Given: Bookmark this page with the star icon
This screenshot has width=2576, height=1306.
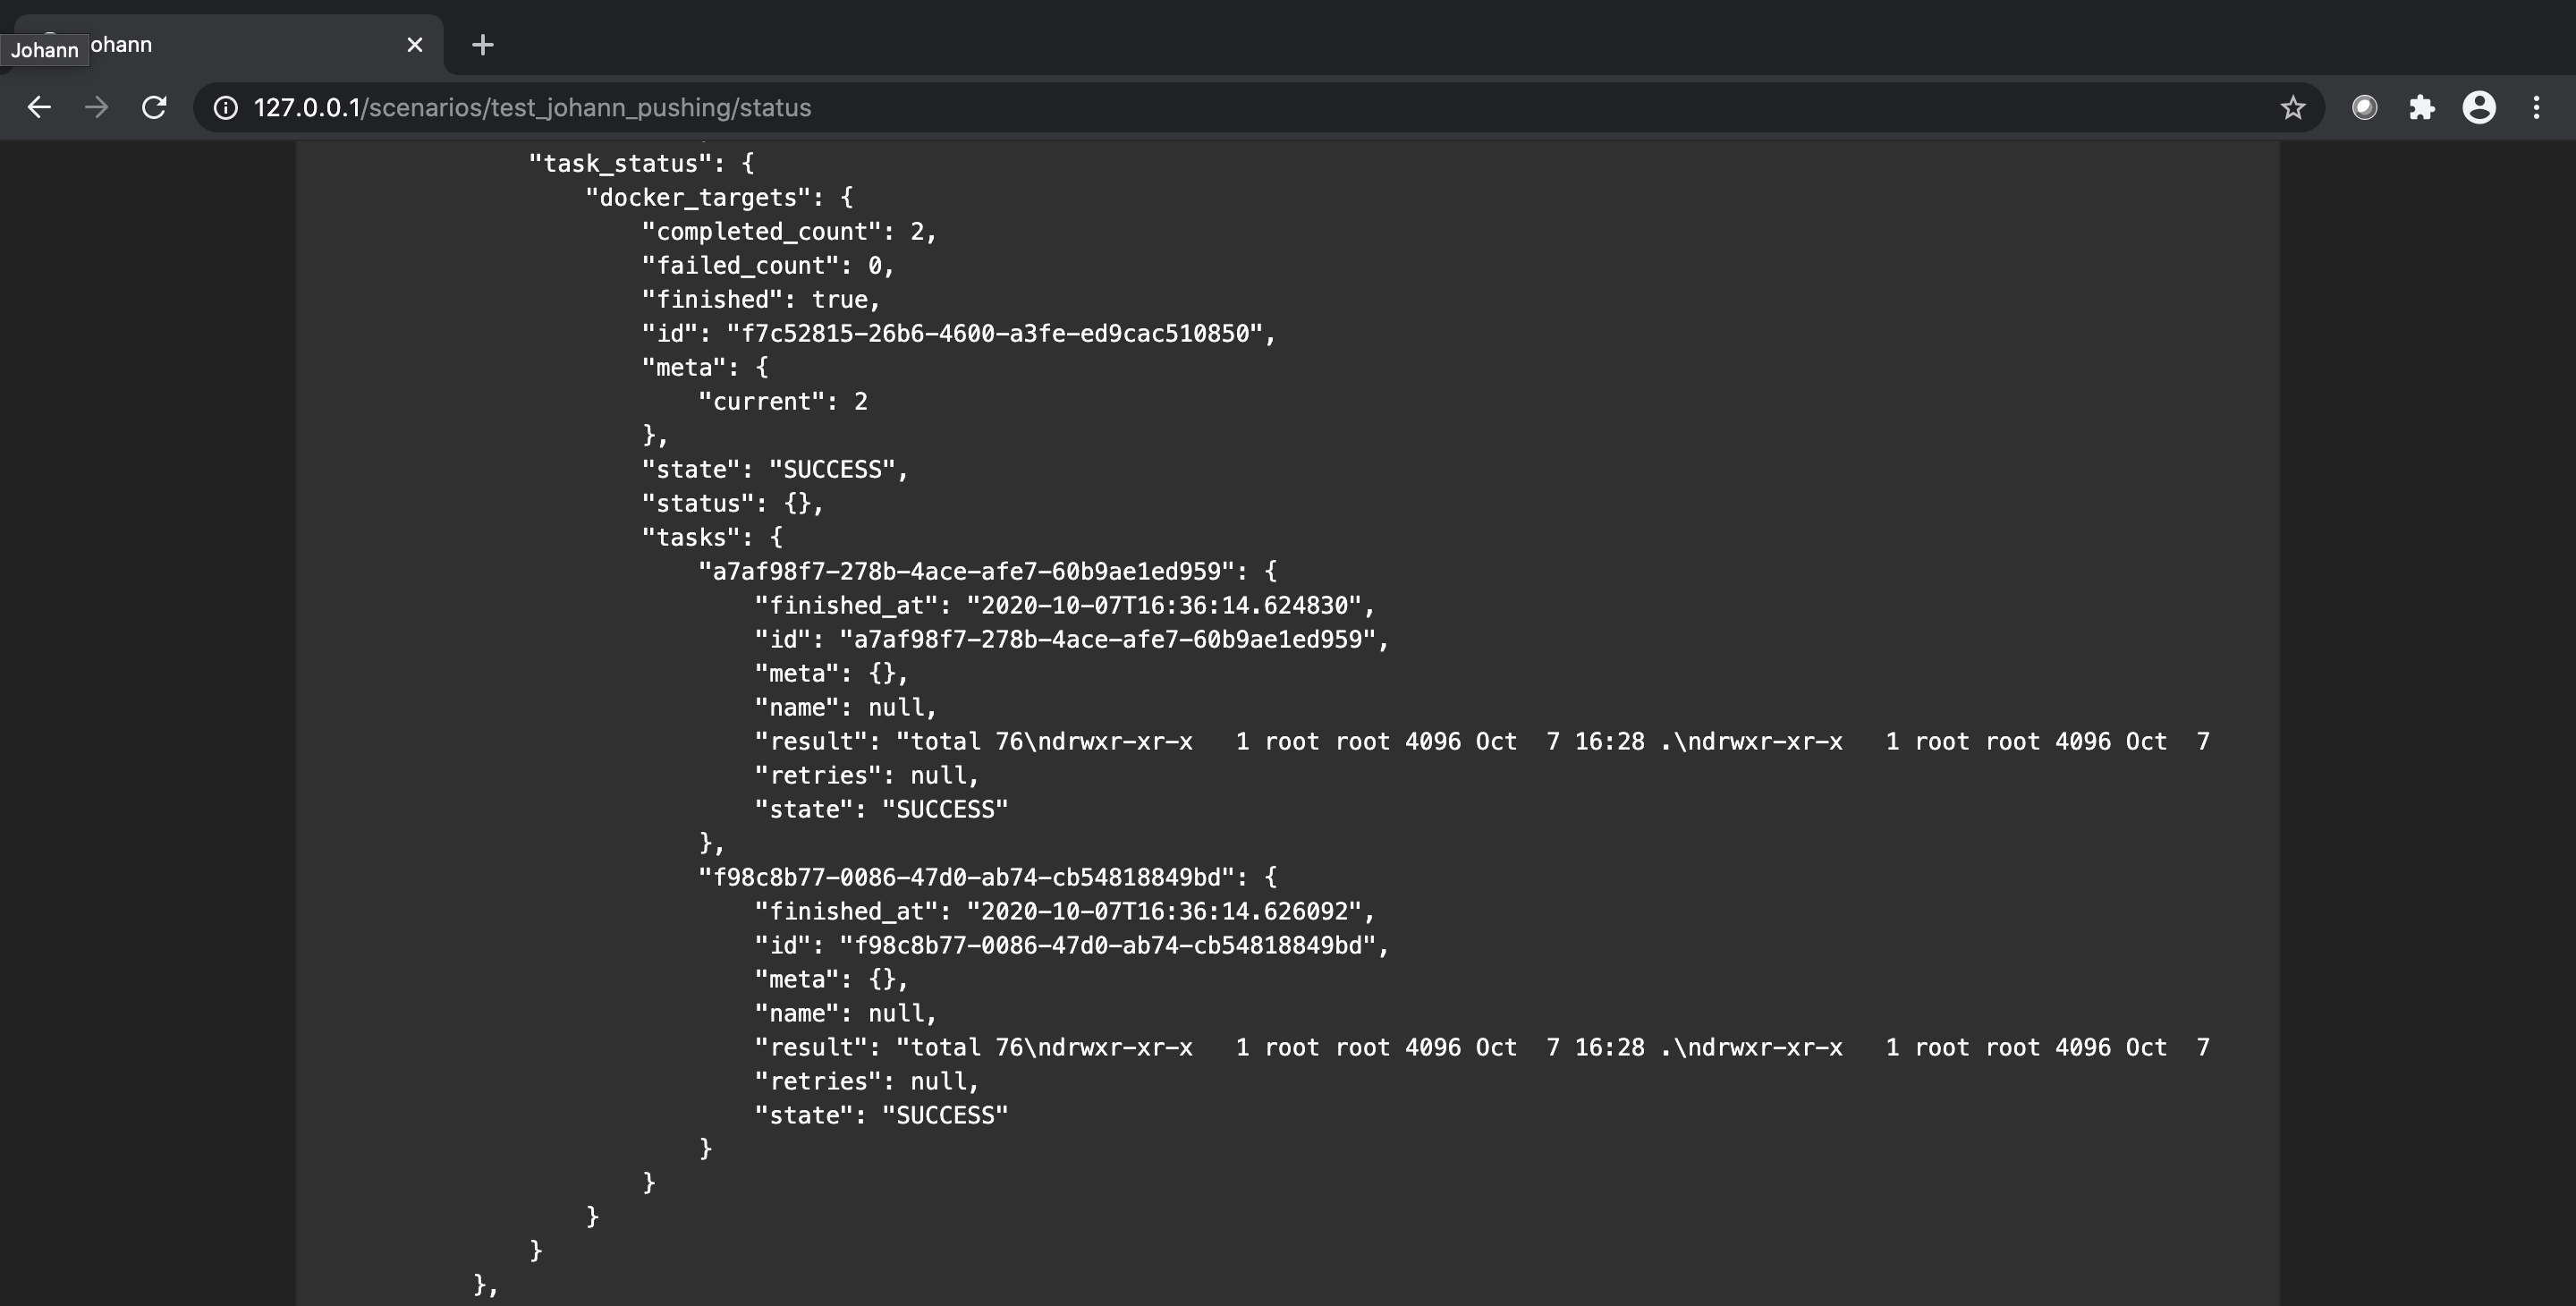Looking at the screenshot, I should (x=2293, y=107).
